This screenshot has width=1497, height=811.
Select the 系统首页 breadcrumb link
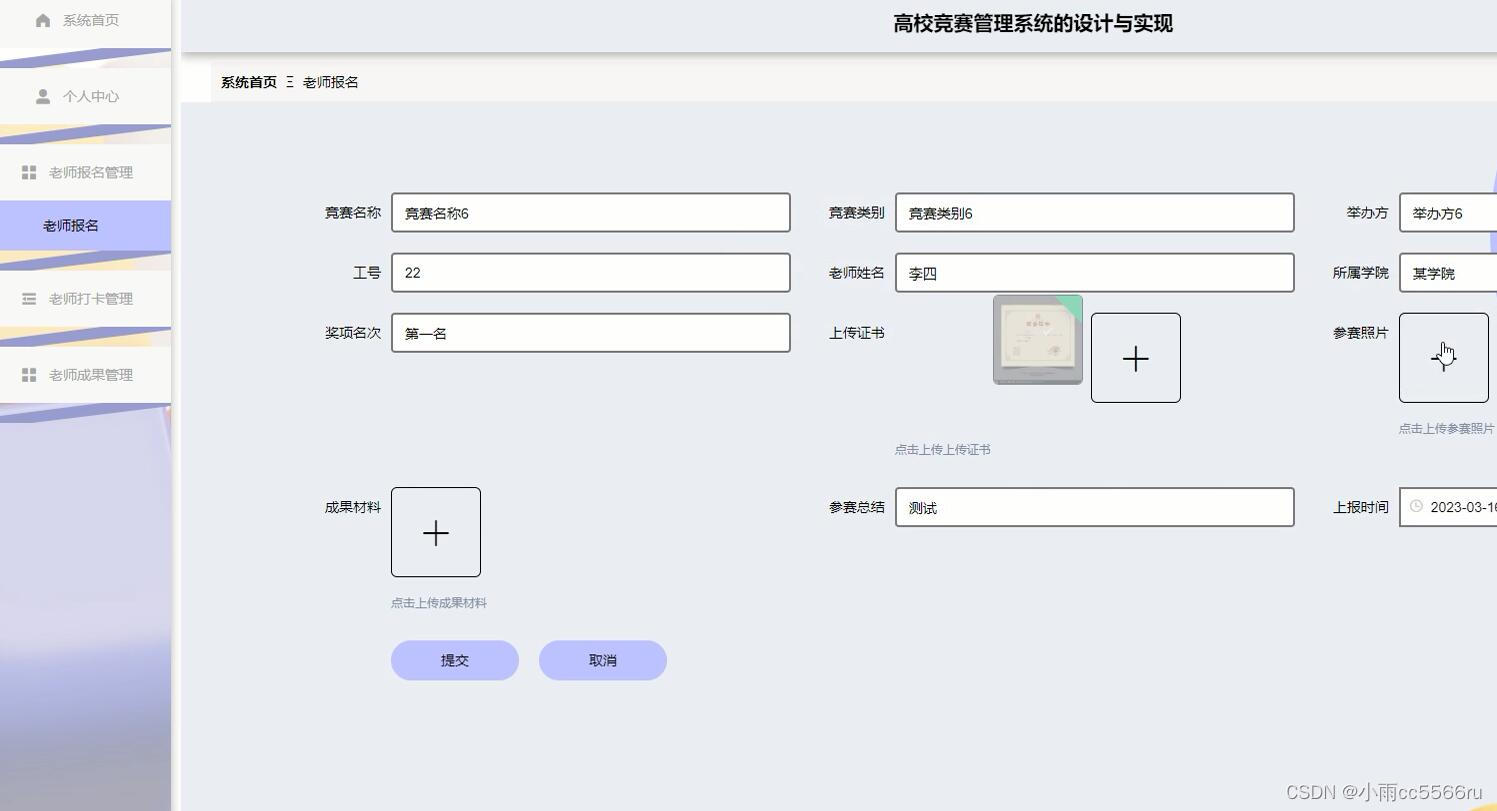click(x=248, y=82)
